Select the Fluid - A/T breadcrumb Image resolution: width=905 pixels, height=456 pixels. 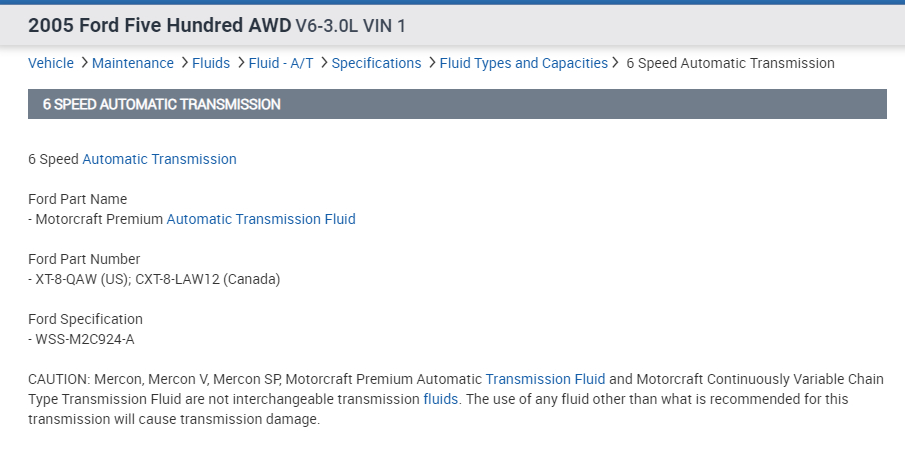coord(281,63)
